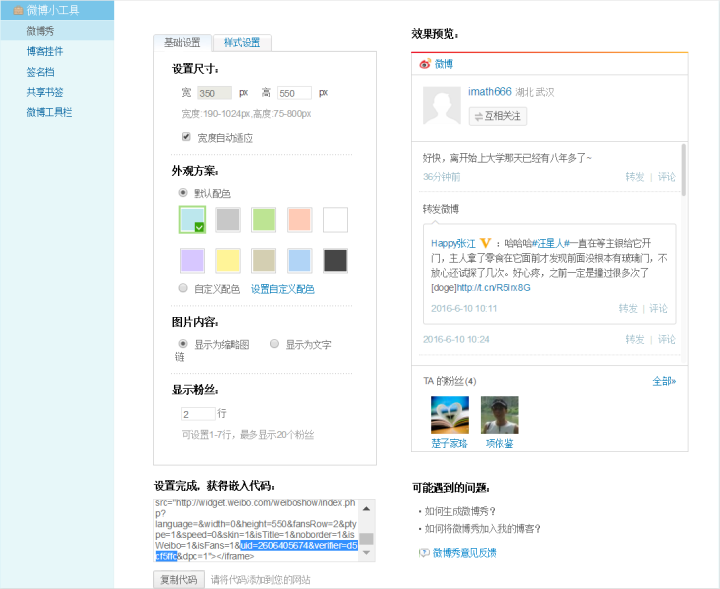Pick the yellow color swatch
This screenshot has width=720, height=589.
[228, 261]
